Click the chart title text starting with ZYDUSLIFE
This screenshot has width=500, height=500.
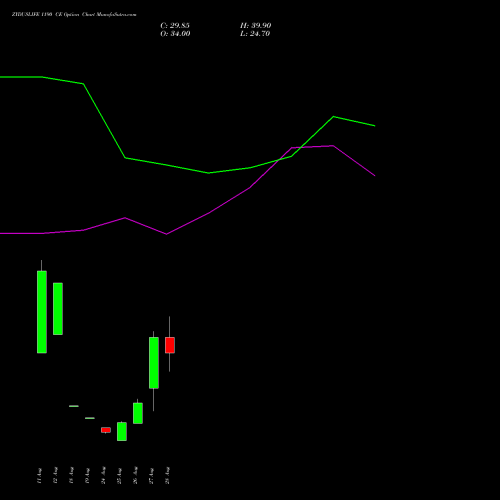74,14
